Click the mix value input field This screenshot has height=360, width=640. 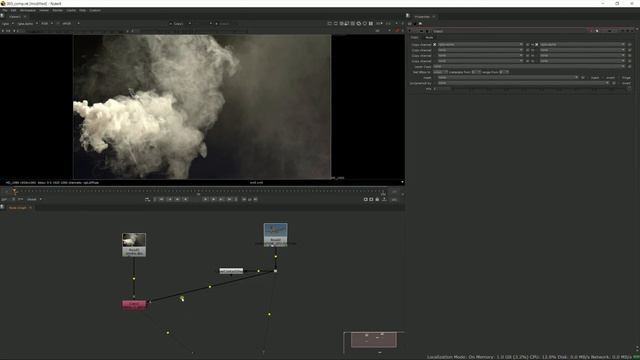coord(442,89)
